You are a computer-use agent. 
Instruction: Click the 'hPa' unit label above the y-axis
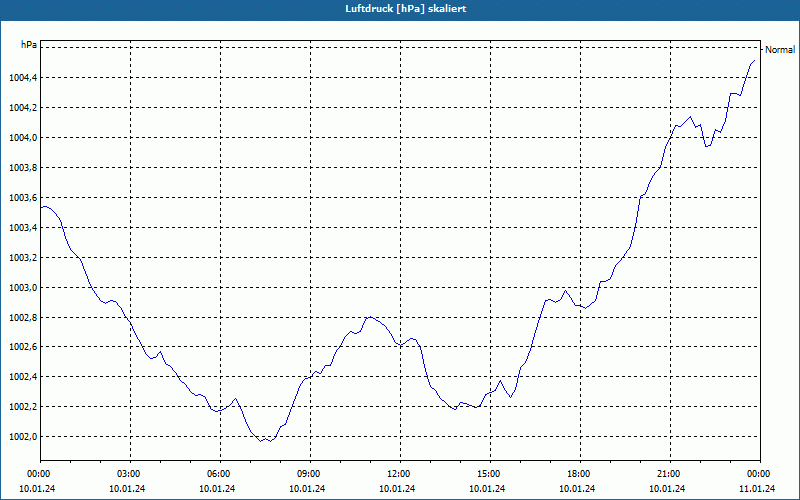29,45
